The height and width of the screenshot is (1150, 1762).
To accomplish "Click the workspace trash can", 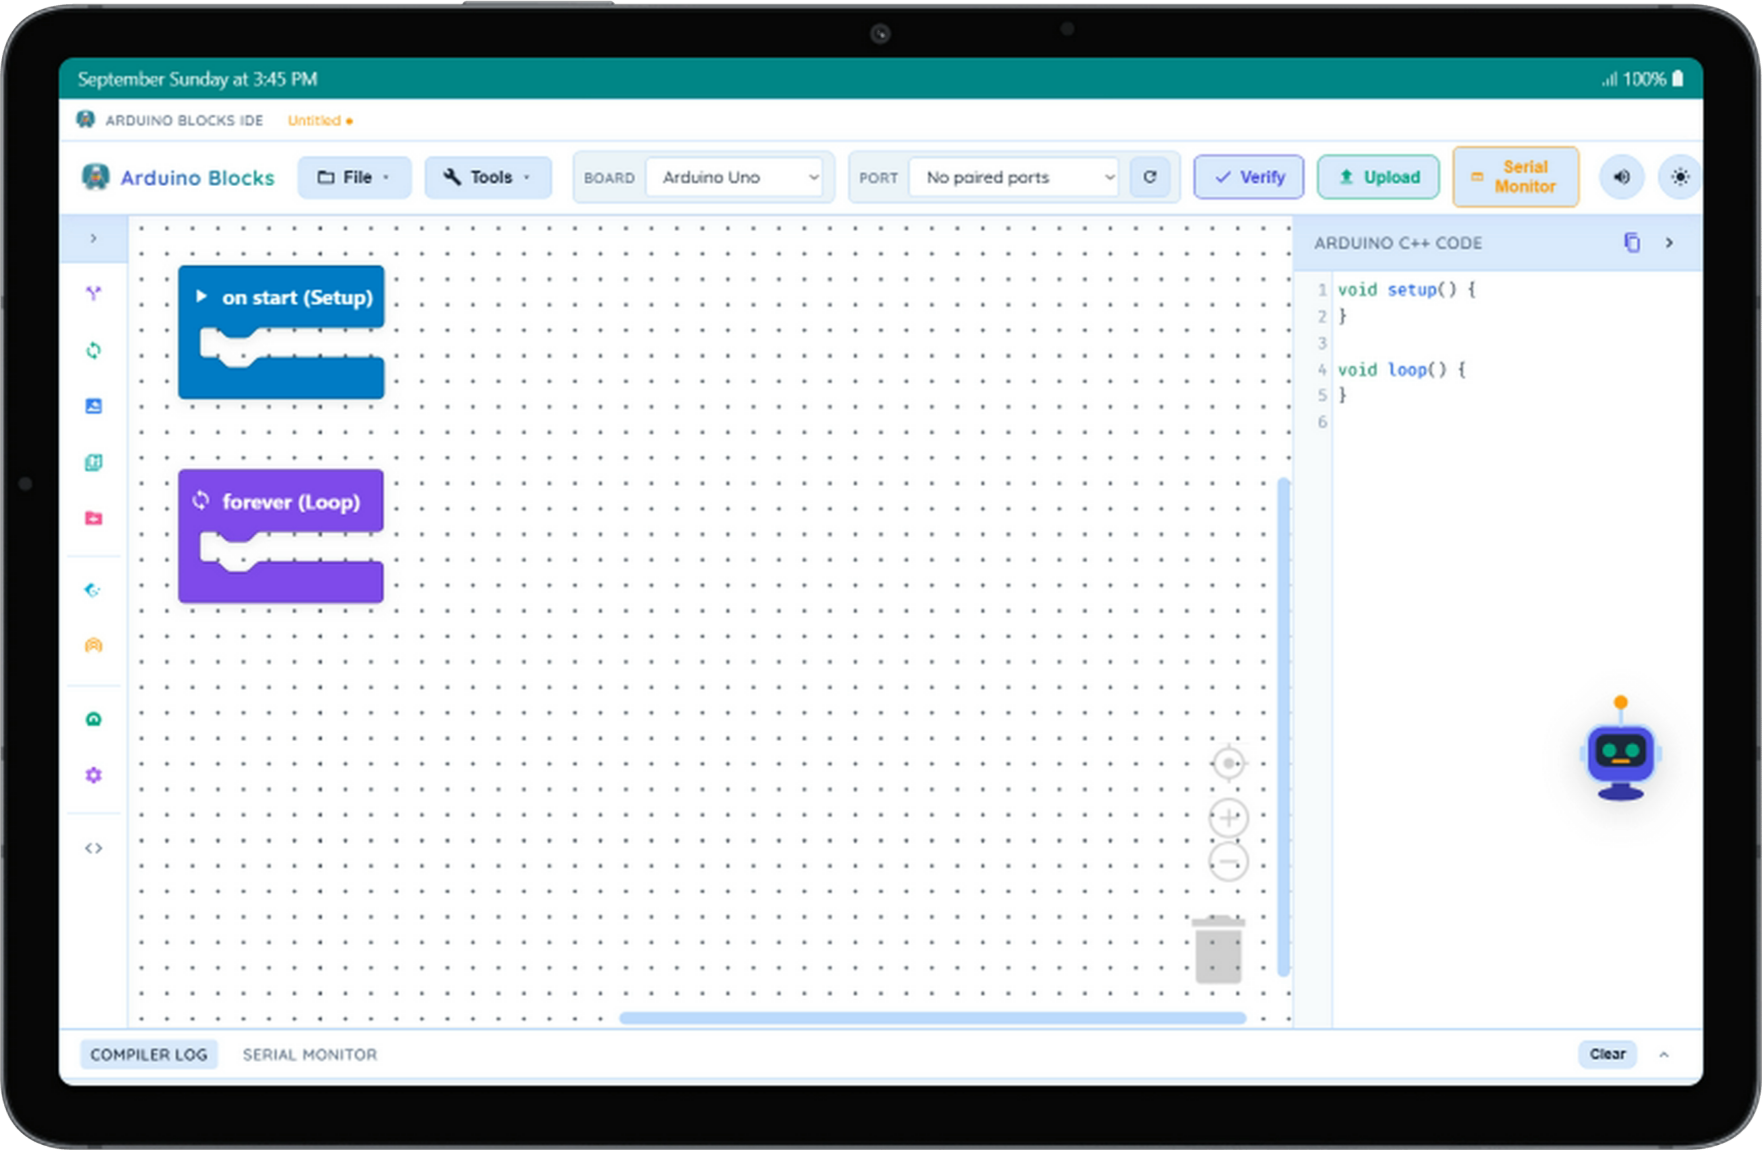I will [x=1218, y=949].
